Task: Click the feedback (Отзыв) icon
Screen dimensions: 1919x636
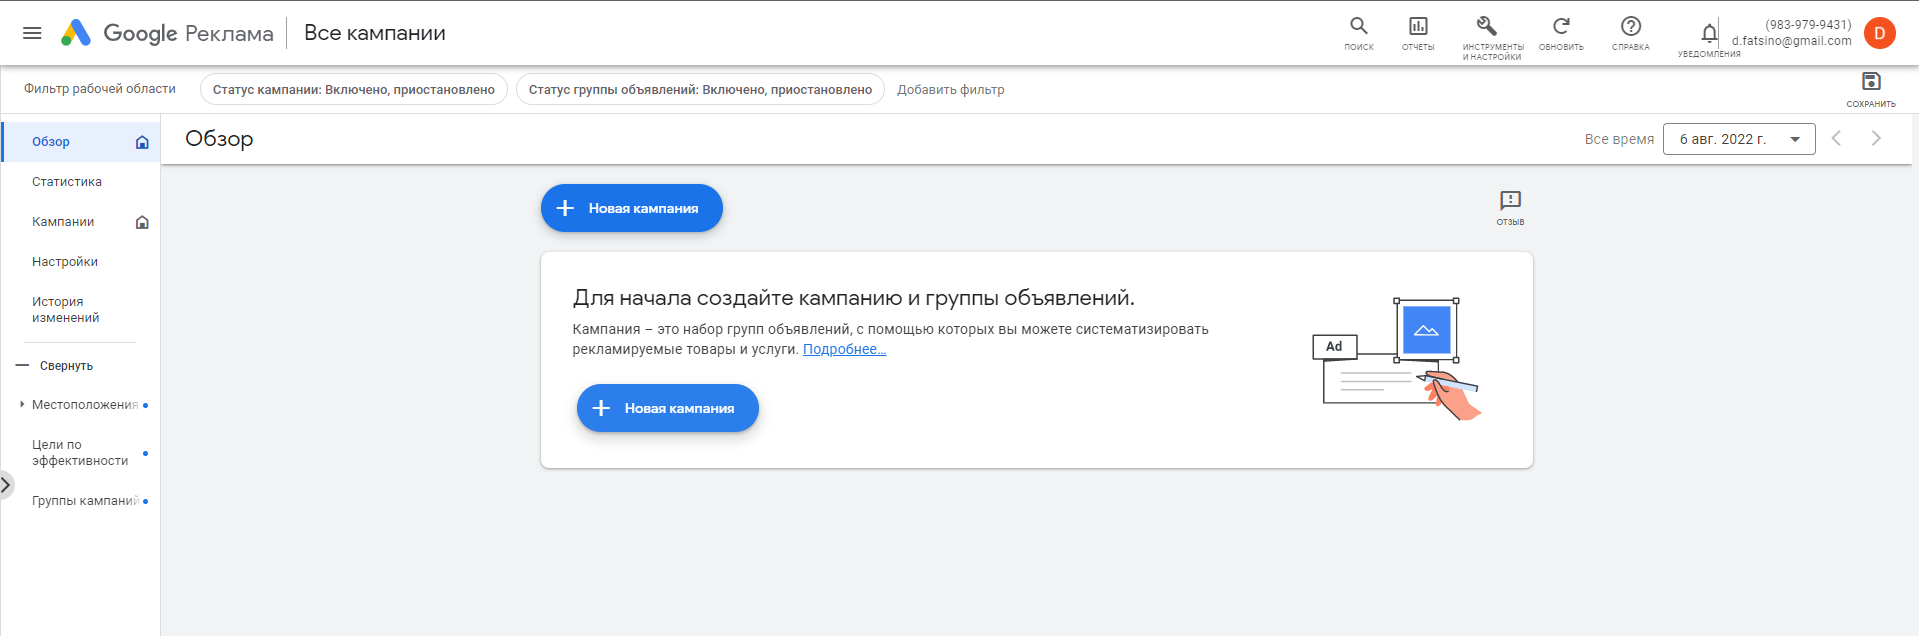Action: (x=1510, y=201)
